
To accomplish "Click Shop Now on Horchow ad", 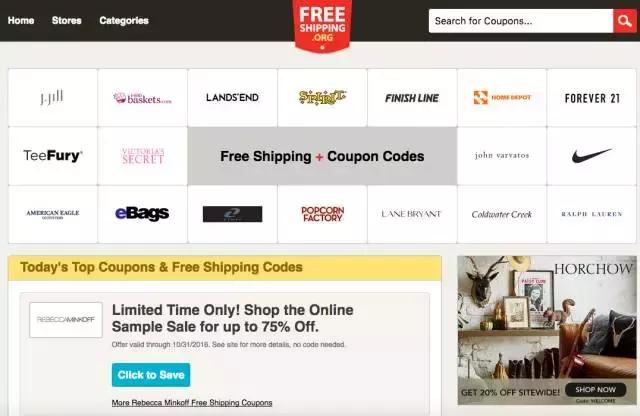I will coord(596,389).
